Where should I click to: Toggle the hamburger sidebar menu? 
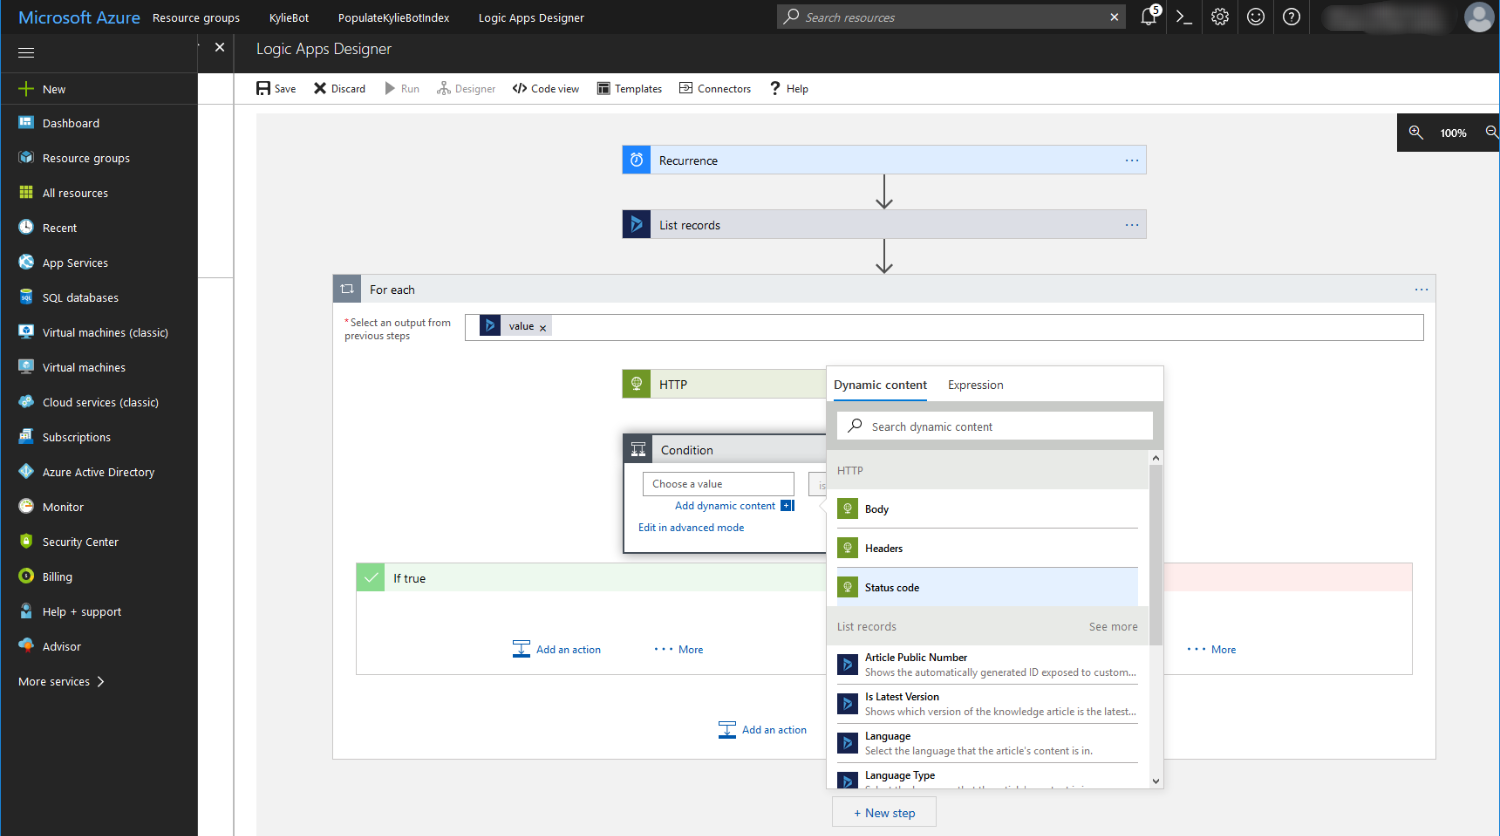click(x=26, y=53)
